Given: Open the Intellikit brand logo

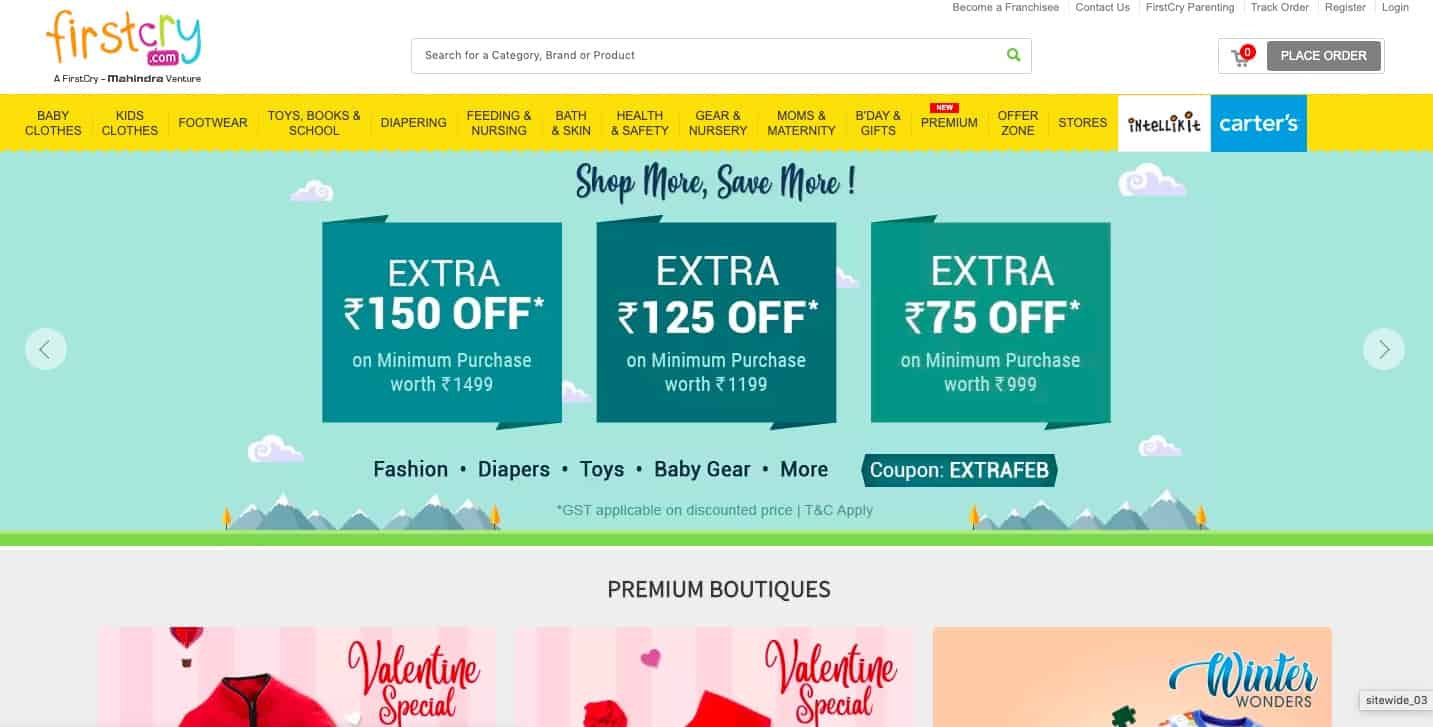Looking at the screenshot, I should tap(1164, 123).
